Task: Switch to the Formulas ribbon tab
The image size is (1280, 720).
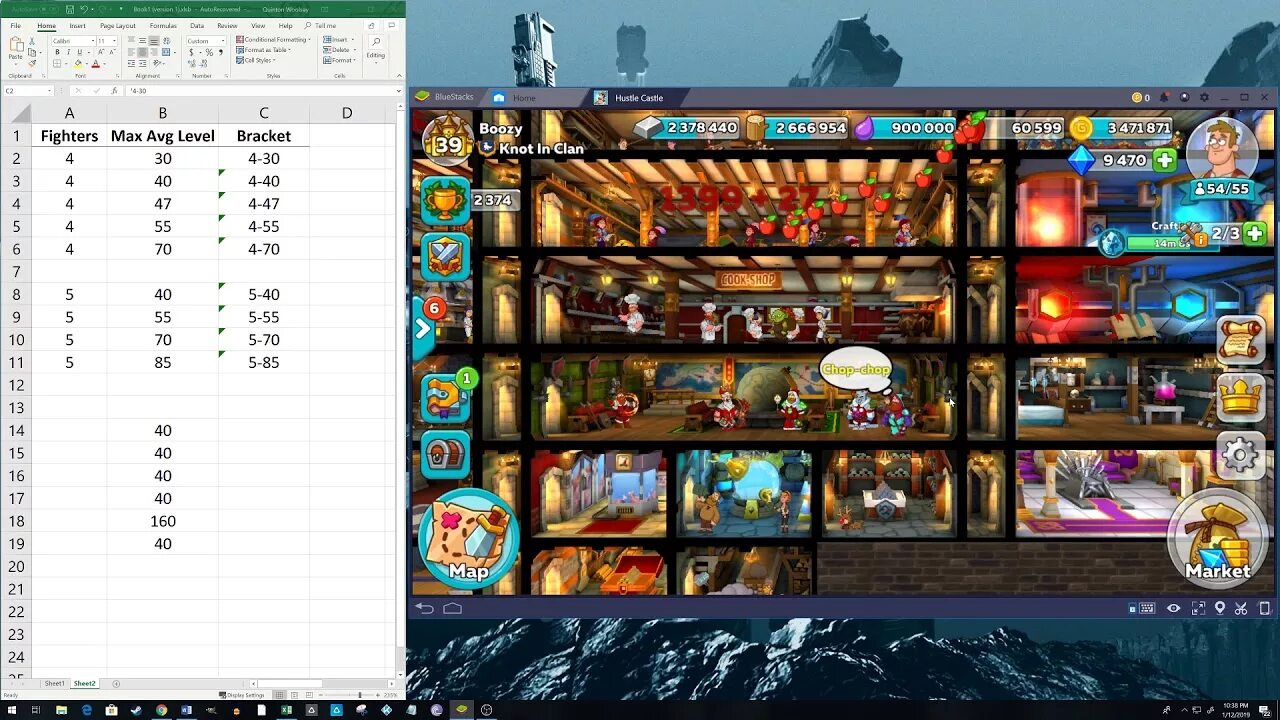Action: [x=163, y=26]
